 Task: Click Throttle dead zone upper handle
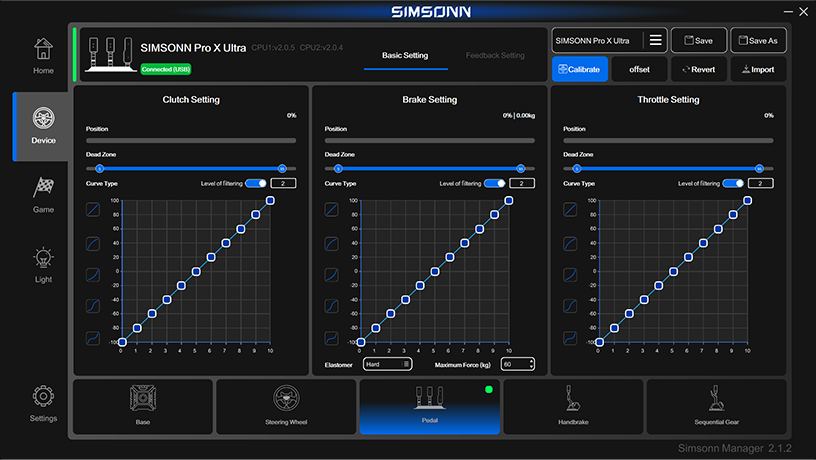[759, 169]
